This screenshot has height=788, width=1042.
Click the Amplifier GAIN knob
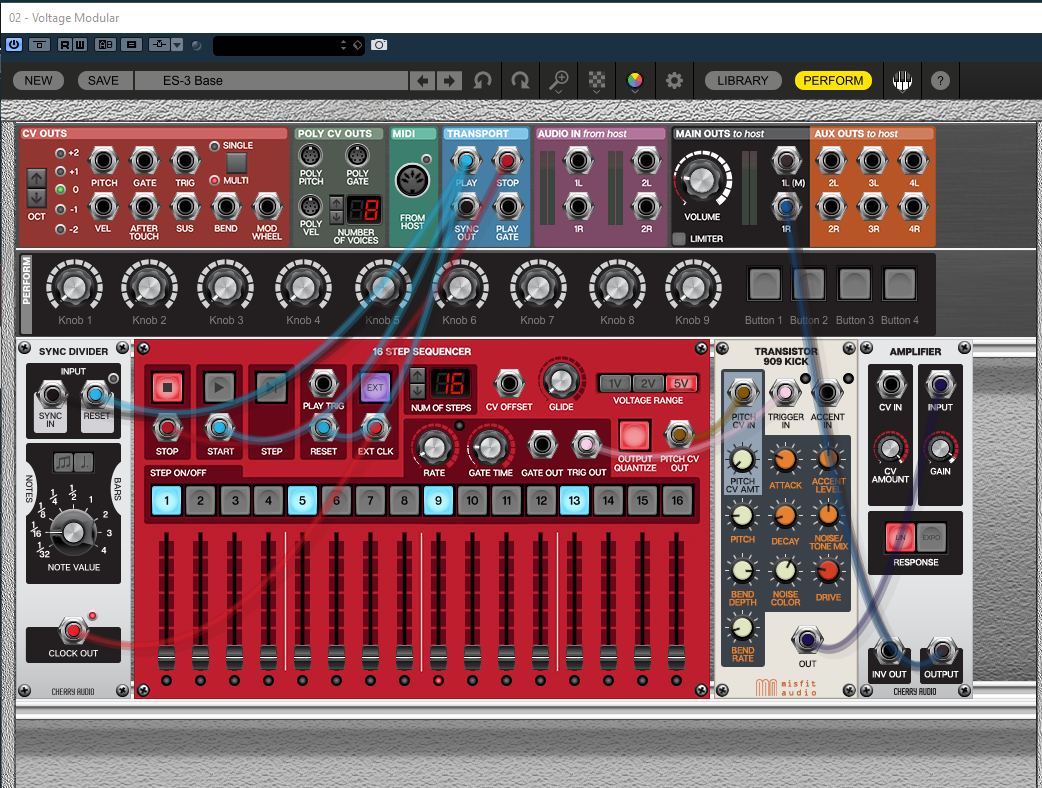940,448
